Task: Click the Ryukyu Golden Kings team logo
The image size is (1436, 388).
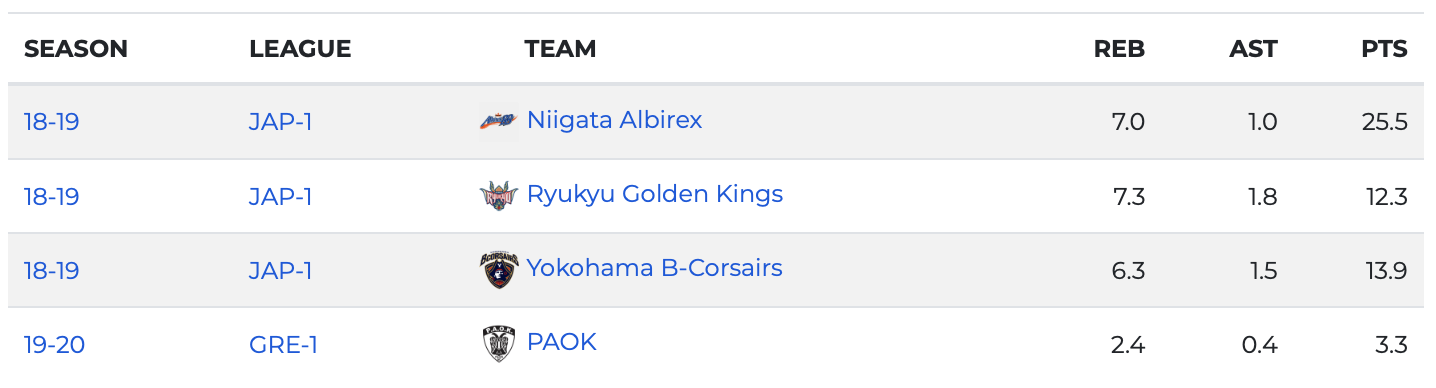Action: pyautogui.click(x=498, y=195)
